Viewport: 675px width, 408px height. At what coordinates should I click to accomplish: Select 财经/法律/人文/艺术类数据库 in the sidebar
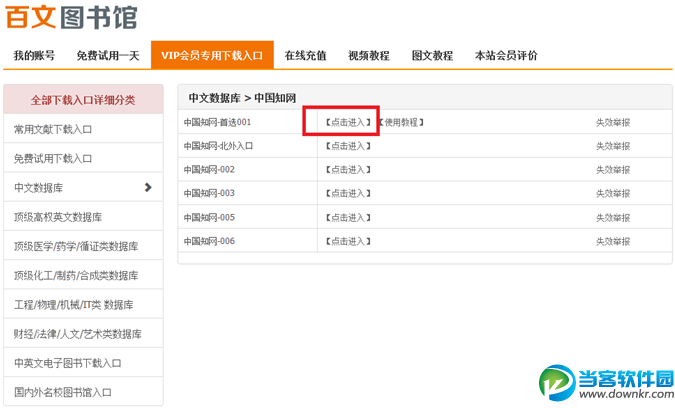(x=83, y=334)
